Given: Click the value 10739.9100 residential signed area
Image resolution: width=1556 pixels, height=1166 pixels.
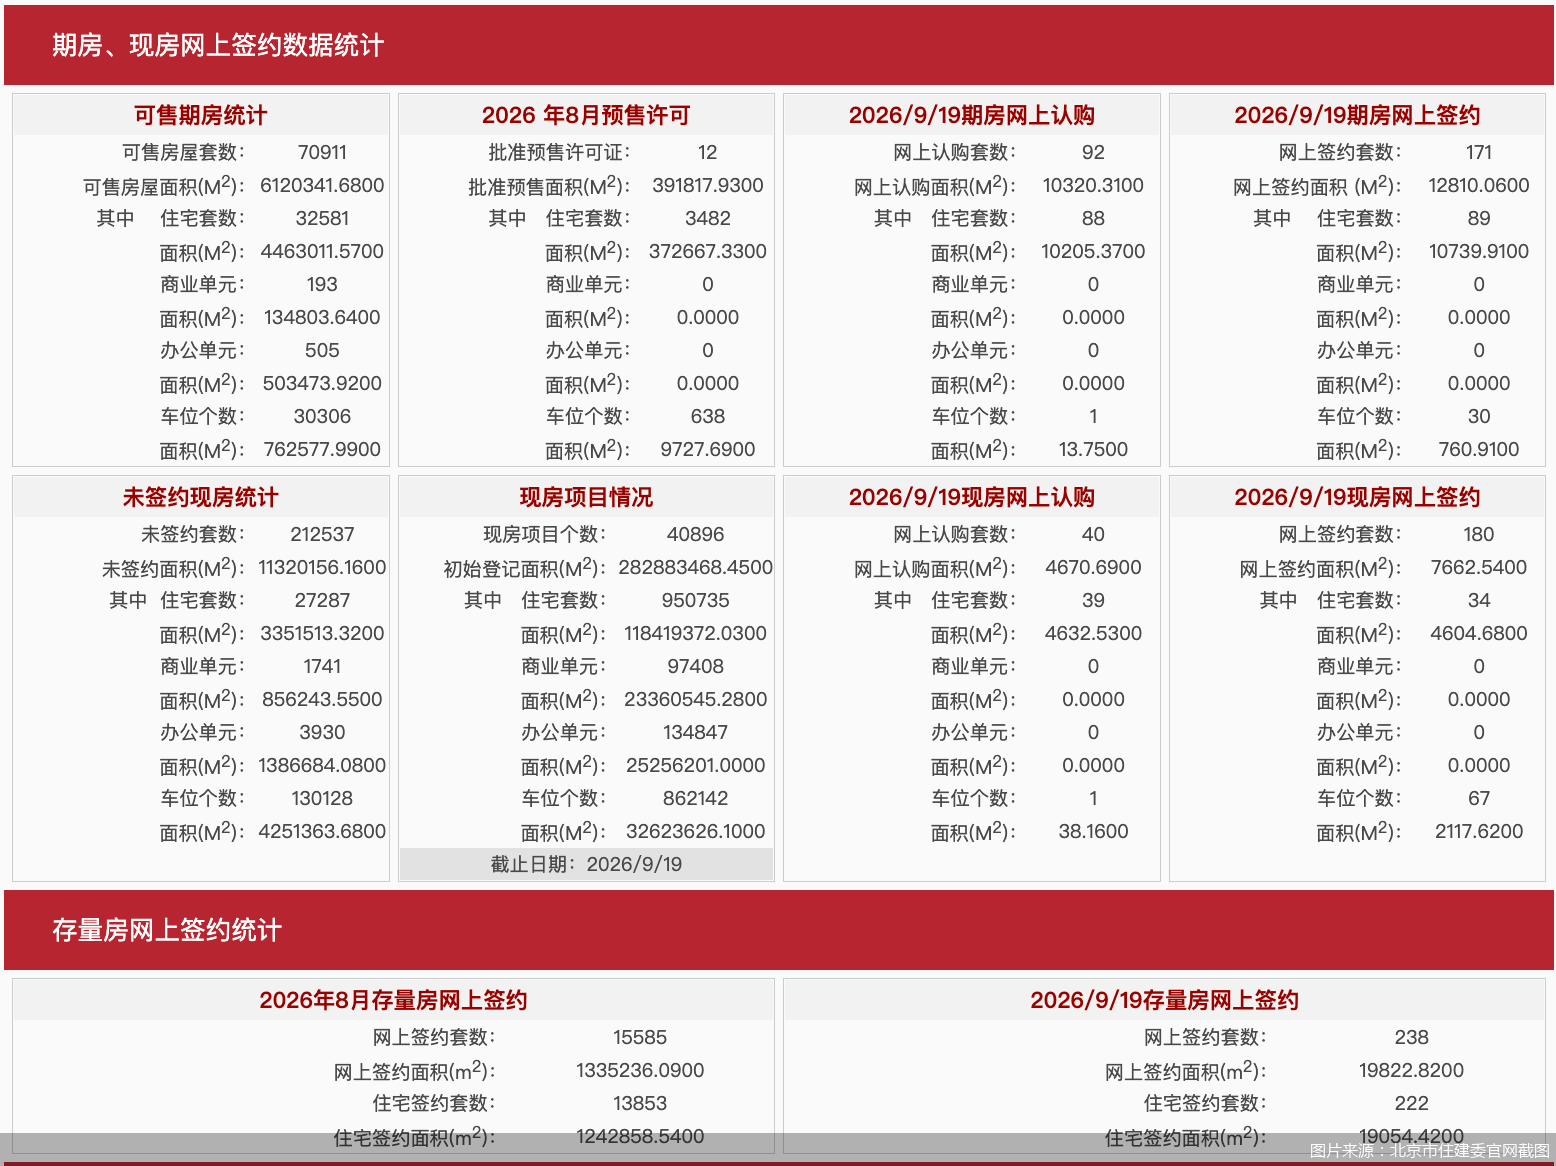Looking at the screenshot, I should click(1479, 251).
